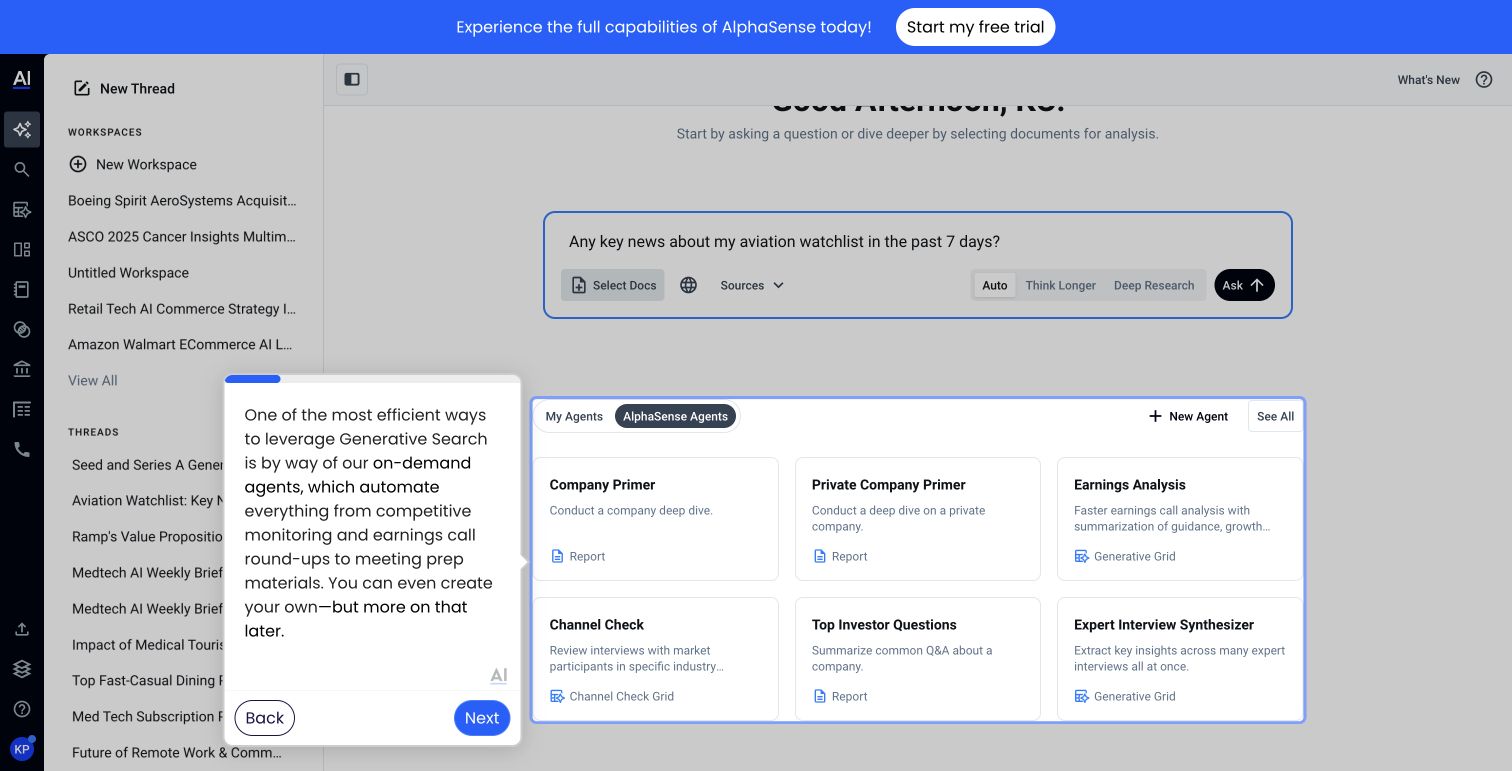Open the Sources dropdown
Viewport: 1512px width, 771px height.
(752, 285)
